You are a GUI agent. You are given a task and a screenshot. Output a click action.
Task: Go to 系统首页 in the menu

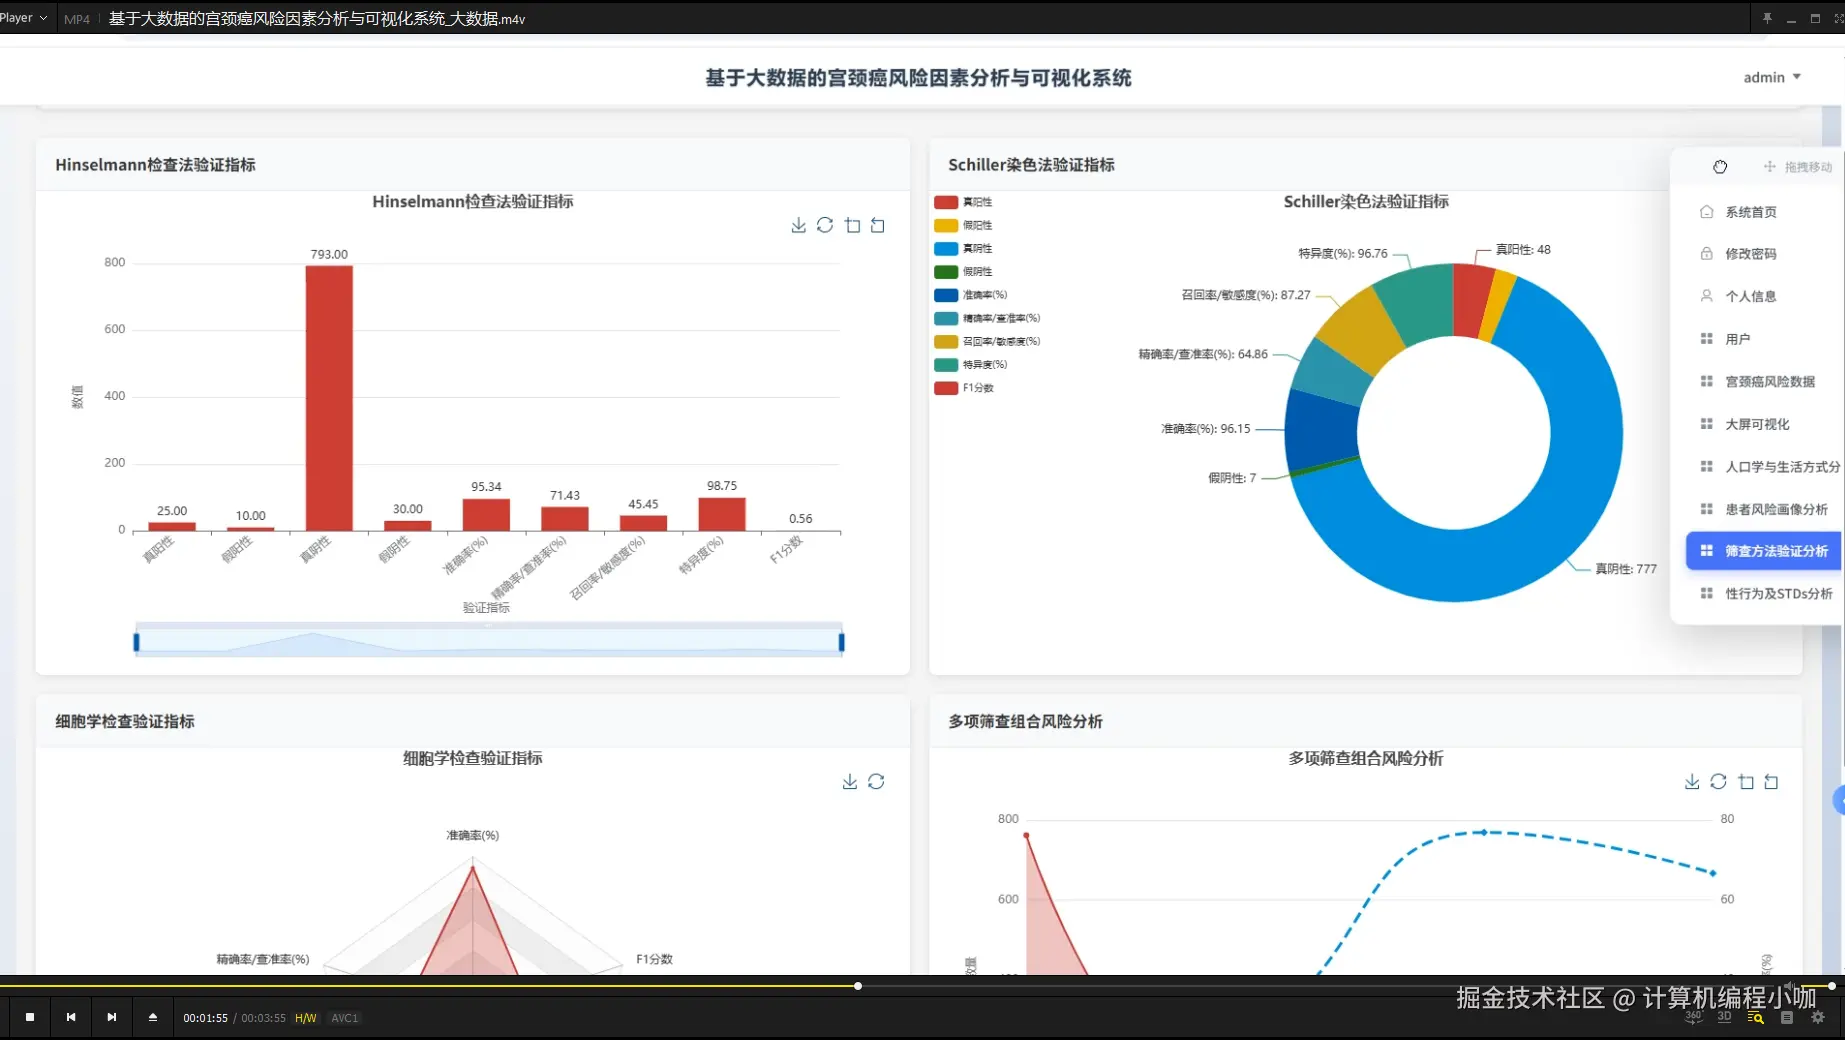(1750, 212)
